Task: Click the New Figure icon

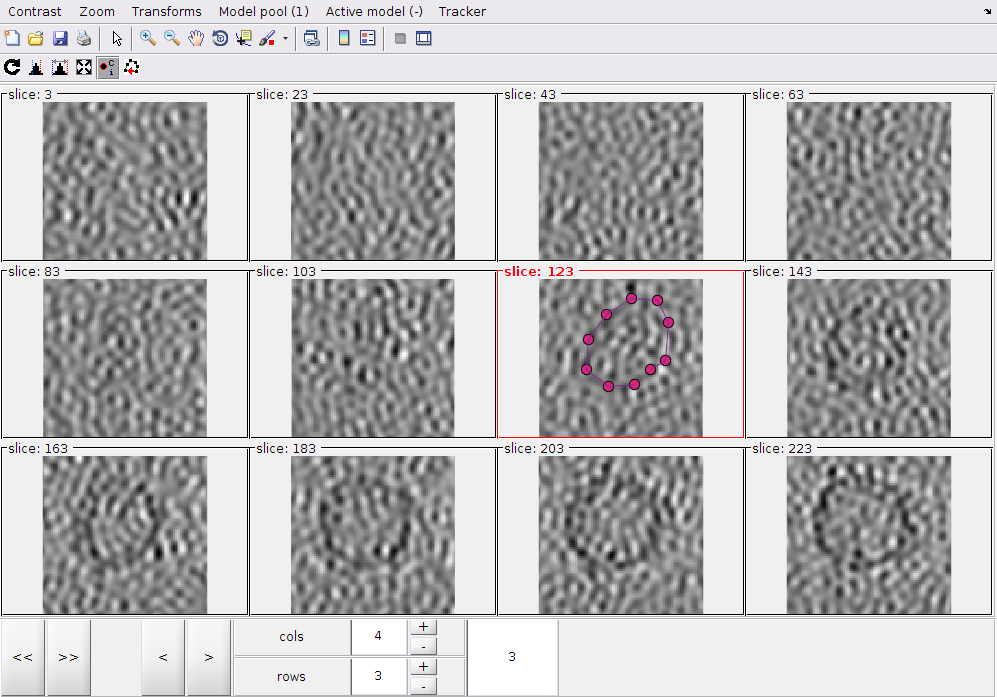Action: [x=12, y=38]
